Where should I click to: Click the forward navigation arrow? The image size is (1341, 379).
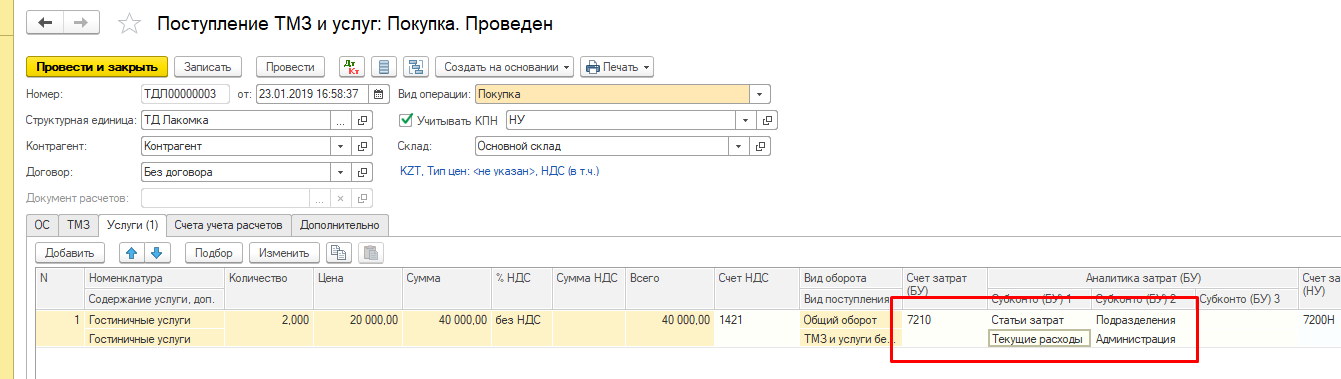click(x=80, y=21)
